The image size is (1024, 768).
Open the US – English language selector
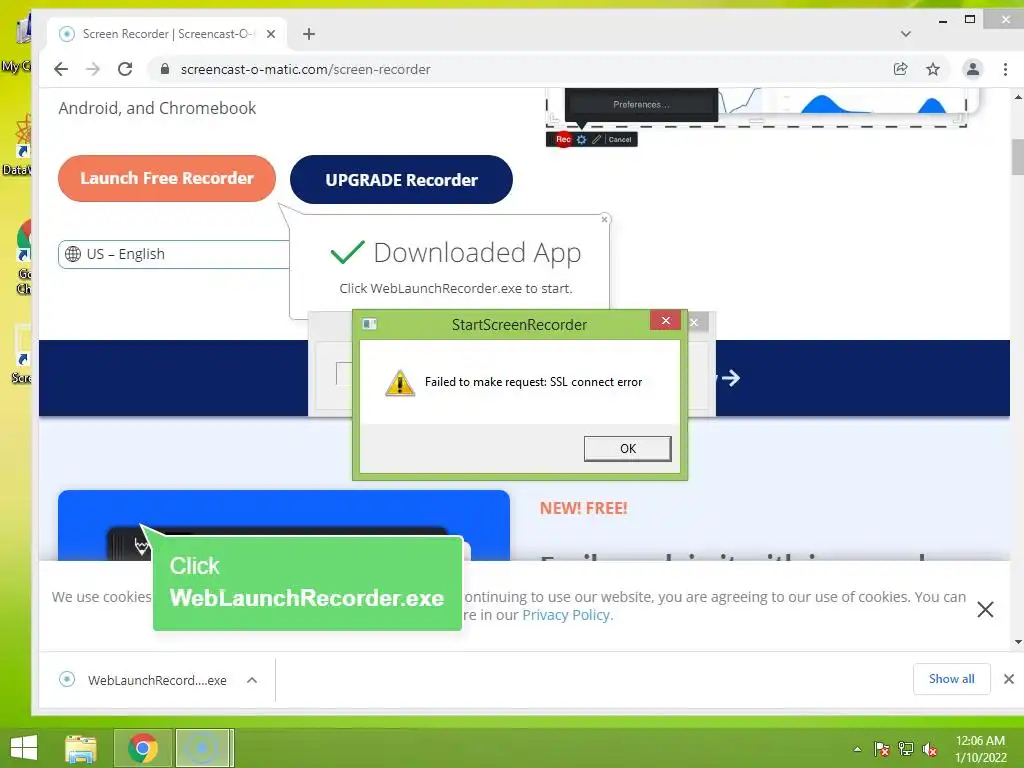[x=174, y=254]
